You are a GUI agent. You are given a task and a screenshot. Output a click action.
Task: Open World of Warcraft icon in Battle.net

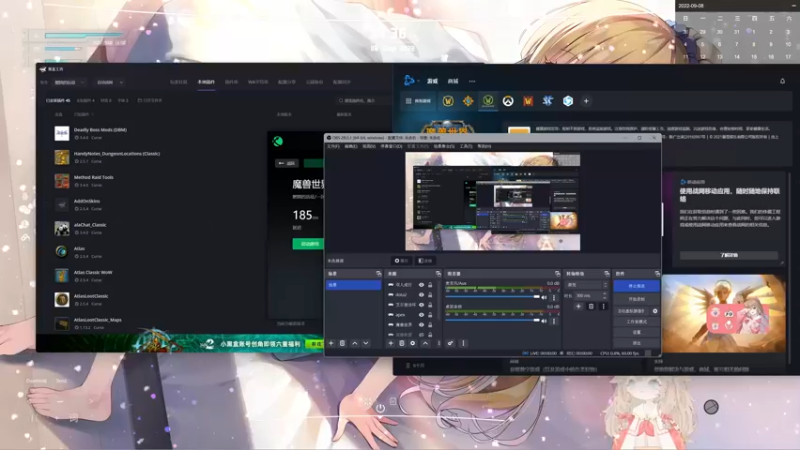coord(448,101)
